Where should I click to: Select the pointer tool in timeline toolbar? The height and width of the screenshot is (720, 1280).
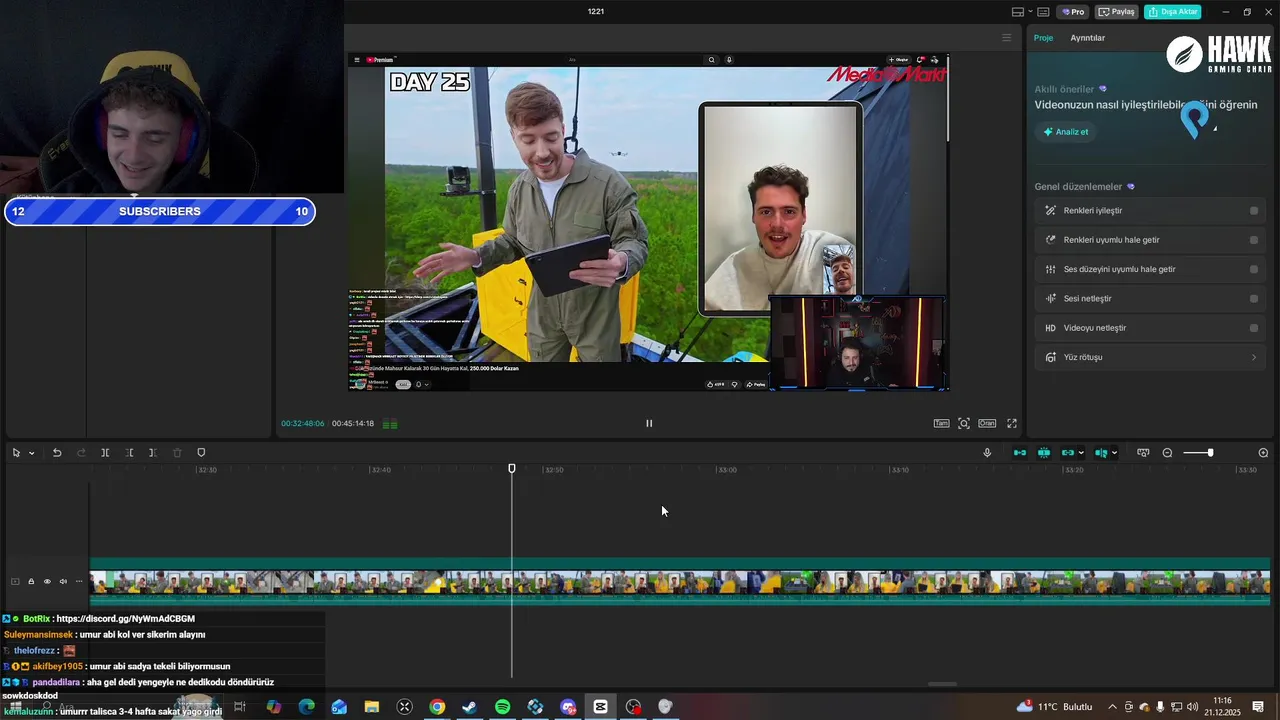pyautogui.click(x=16, y=453)
